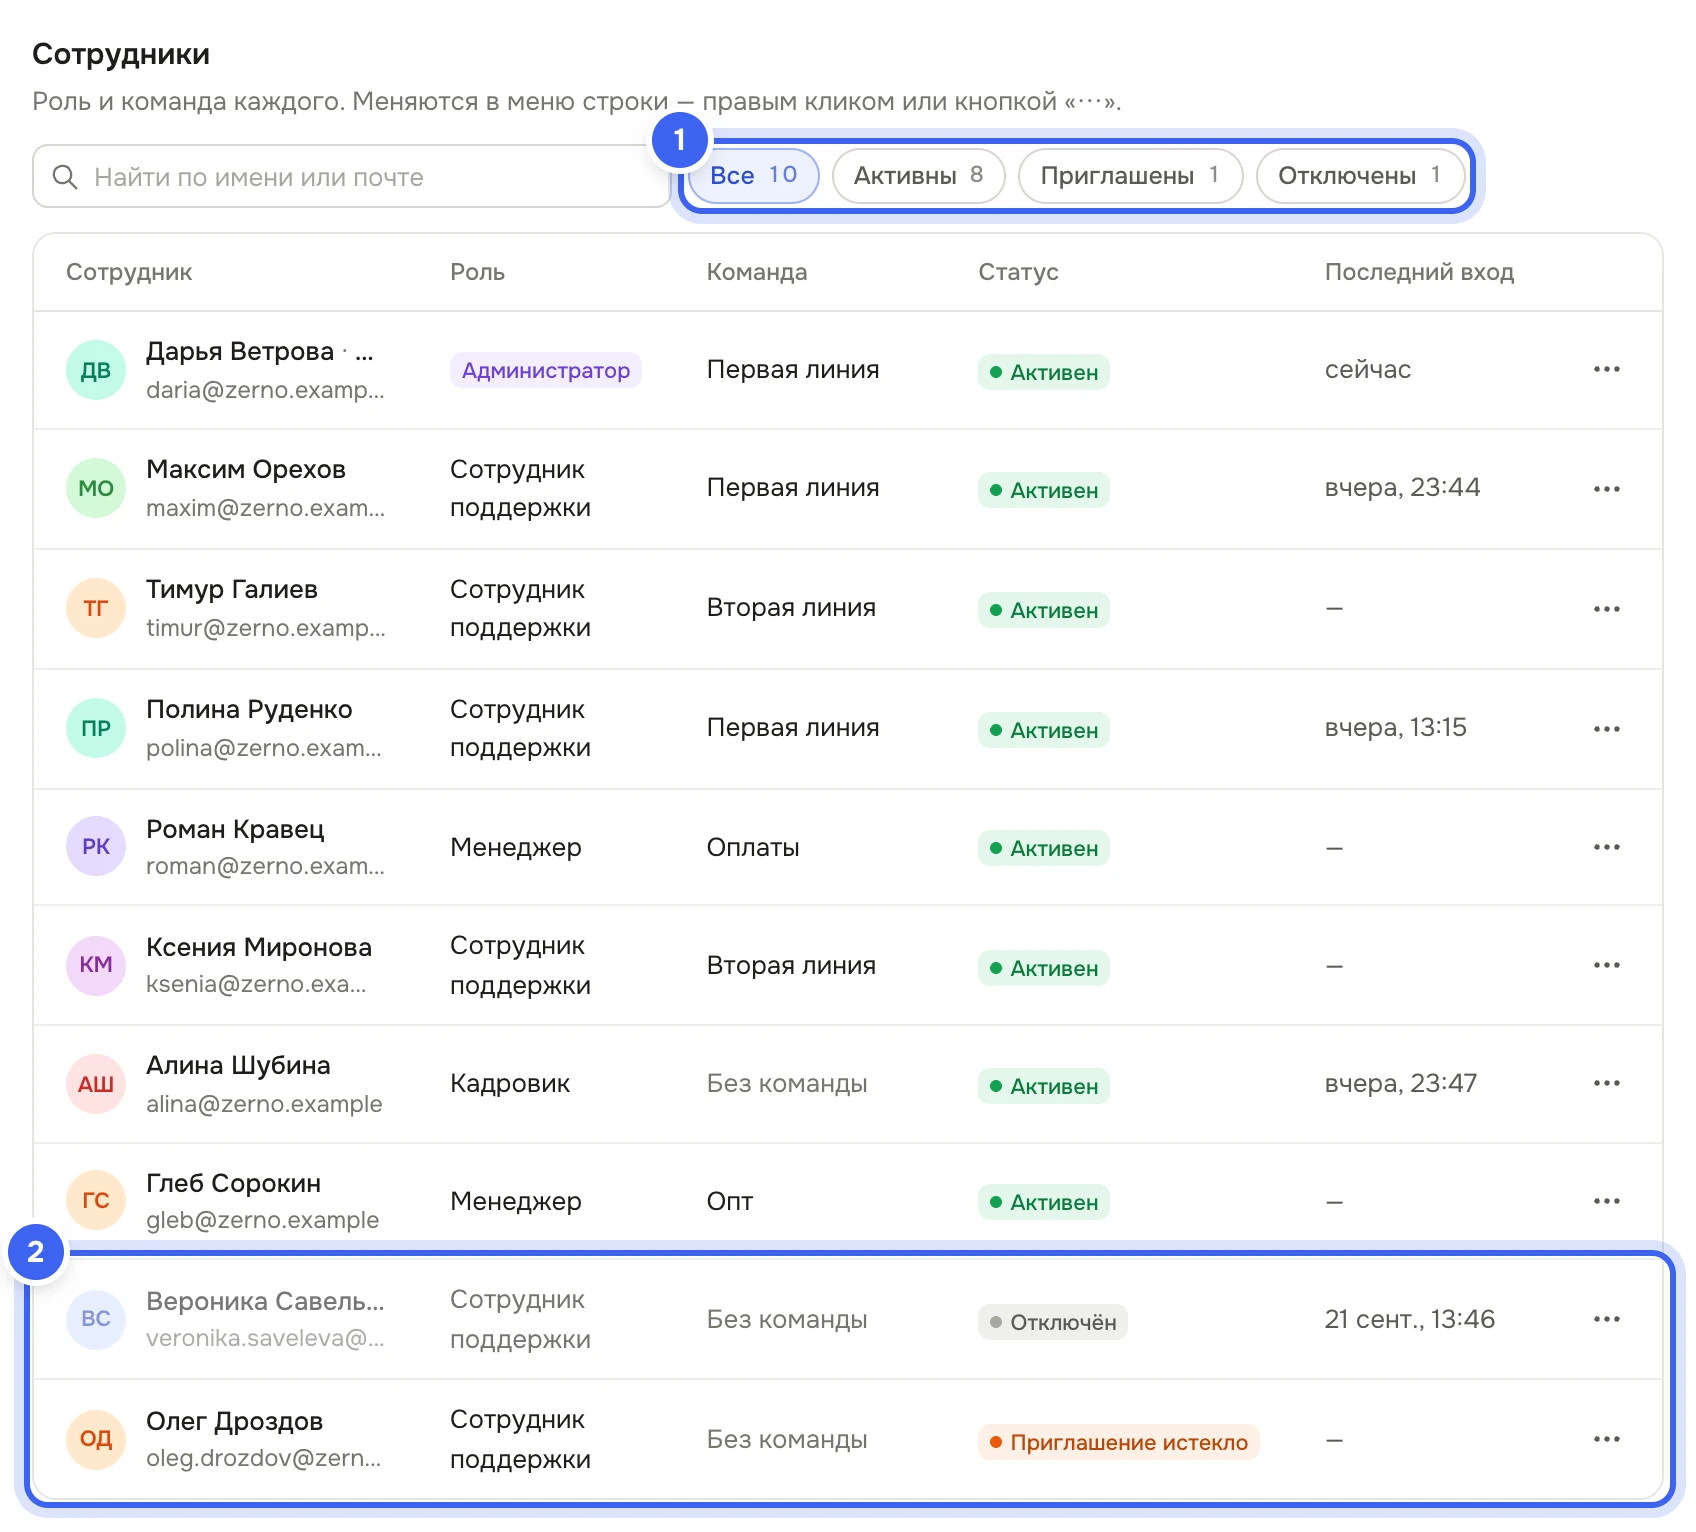The height and width of the screenshot is (1532, 1696).
Task: Open actions menu for Роман Кравец
Action: [x=1606, y=847]
